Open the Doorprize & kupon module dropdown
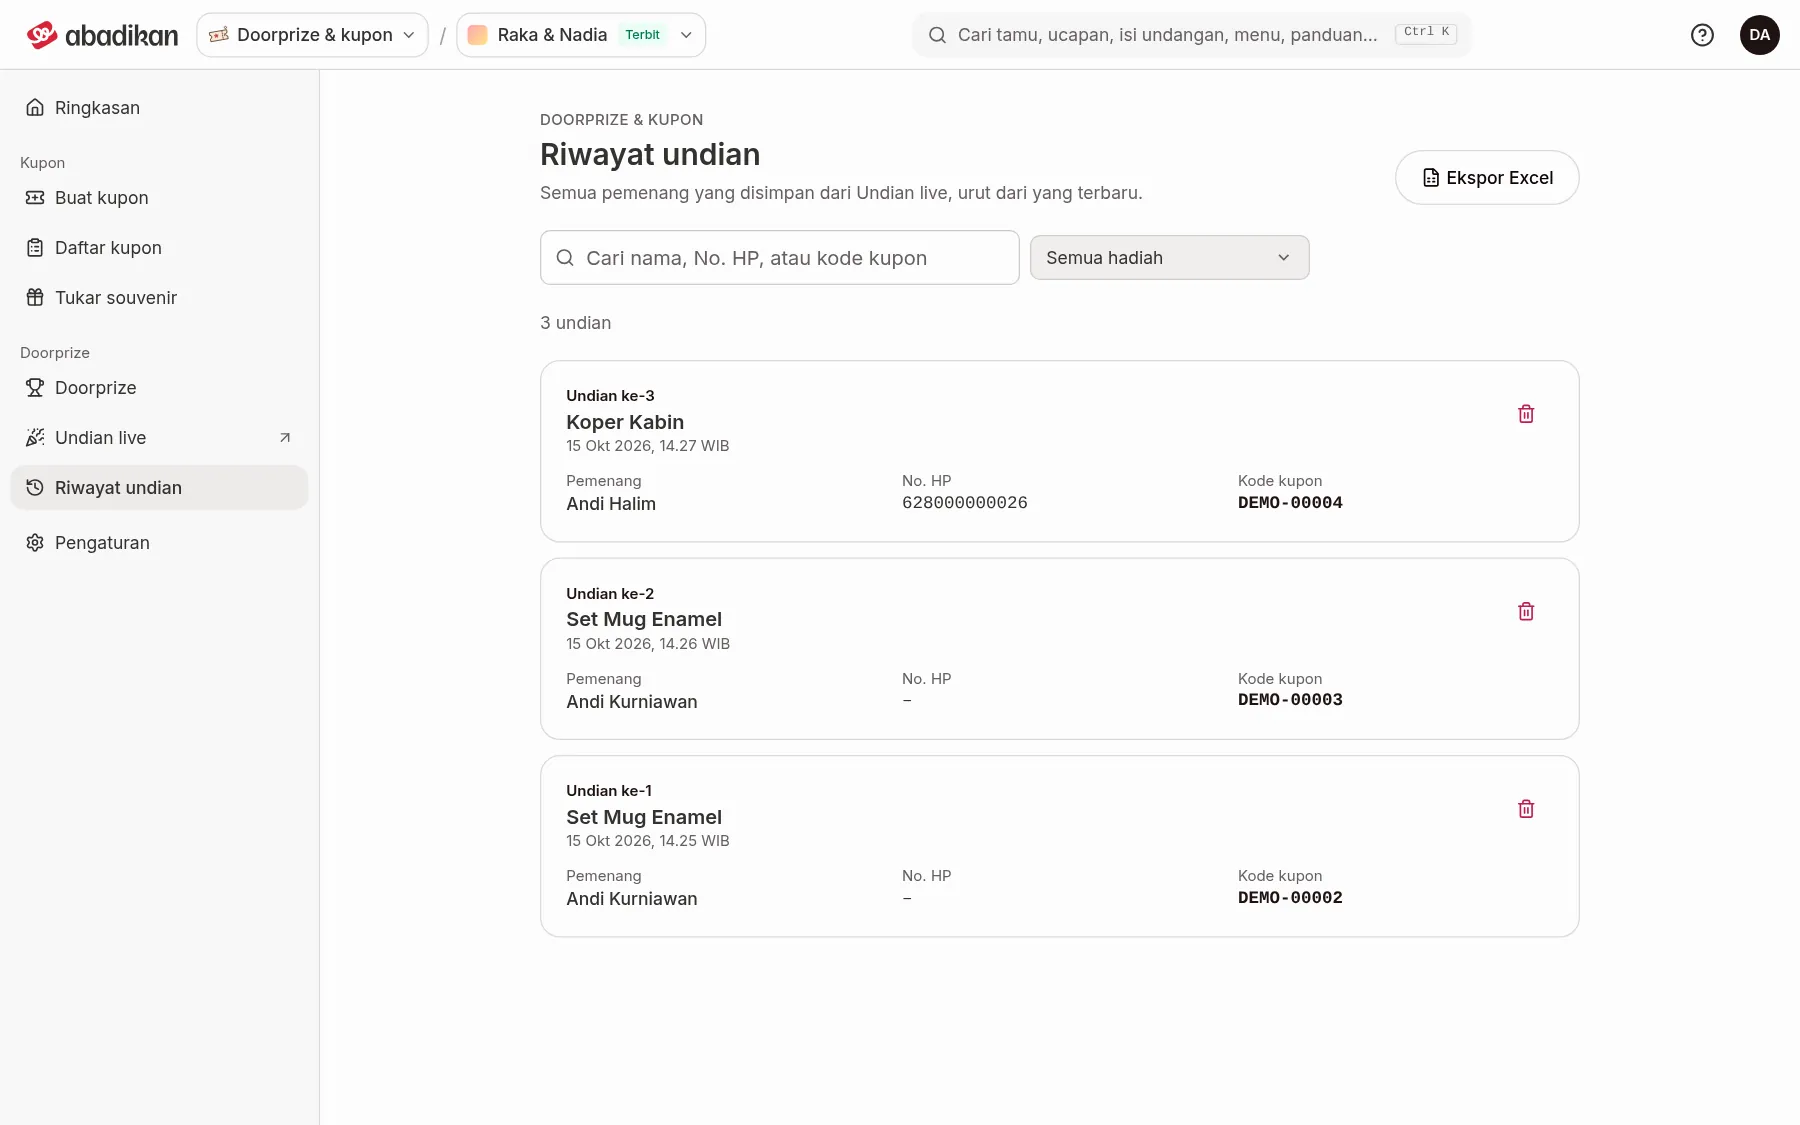The height and width of the screenshot is (1125, 1800). pos(312,35)
